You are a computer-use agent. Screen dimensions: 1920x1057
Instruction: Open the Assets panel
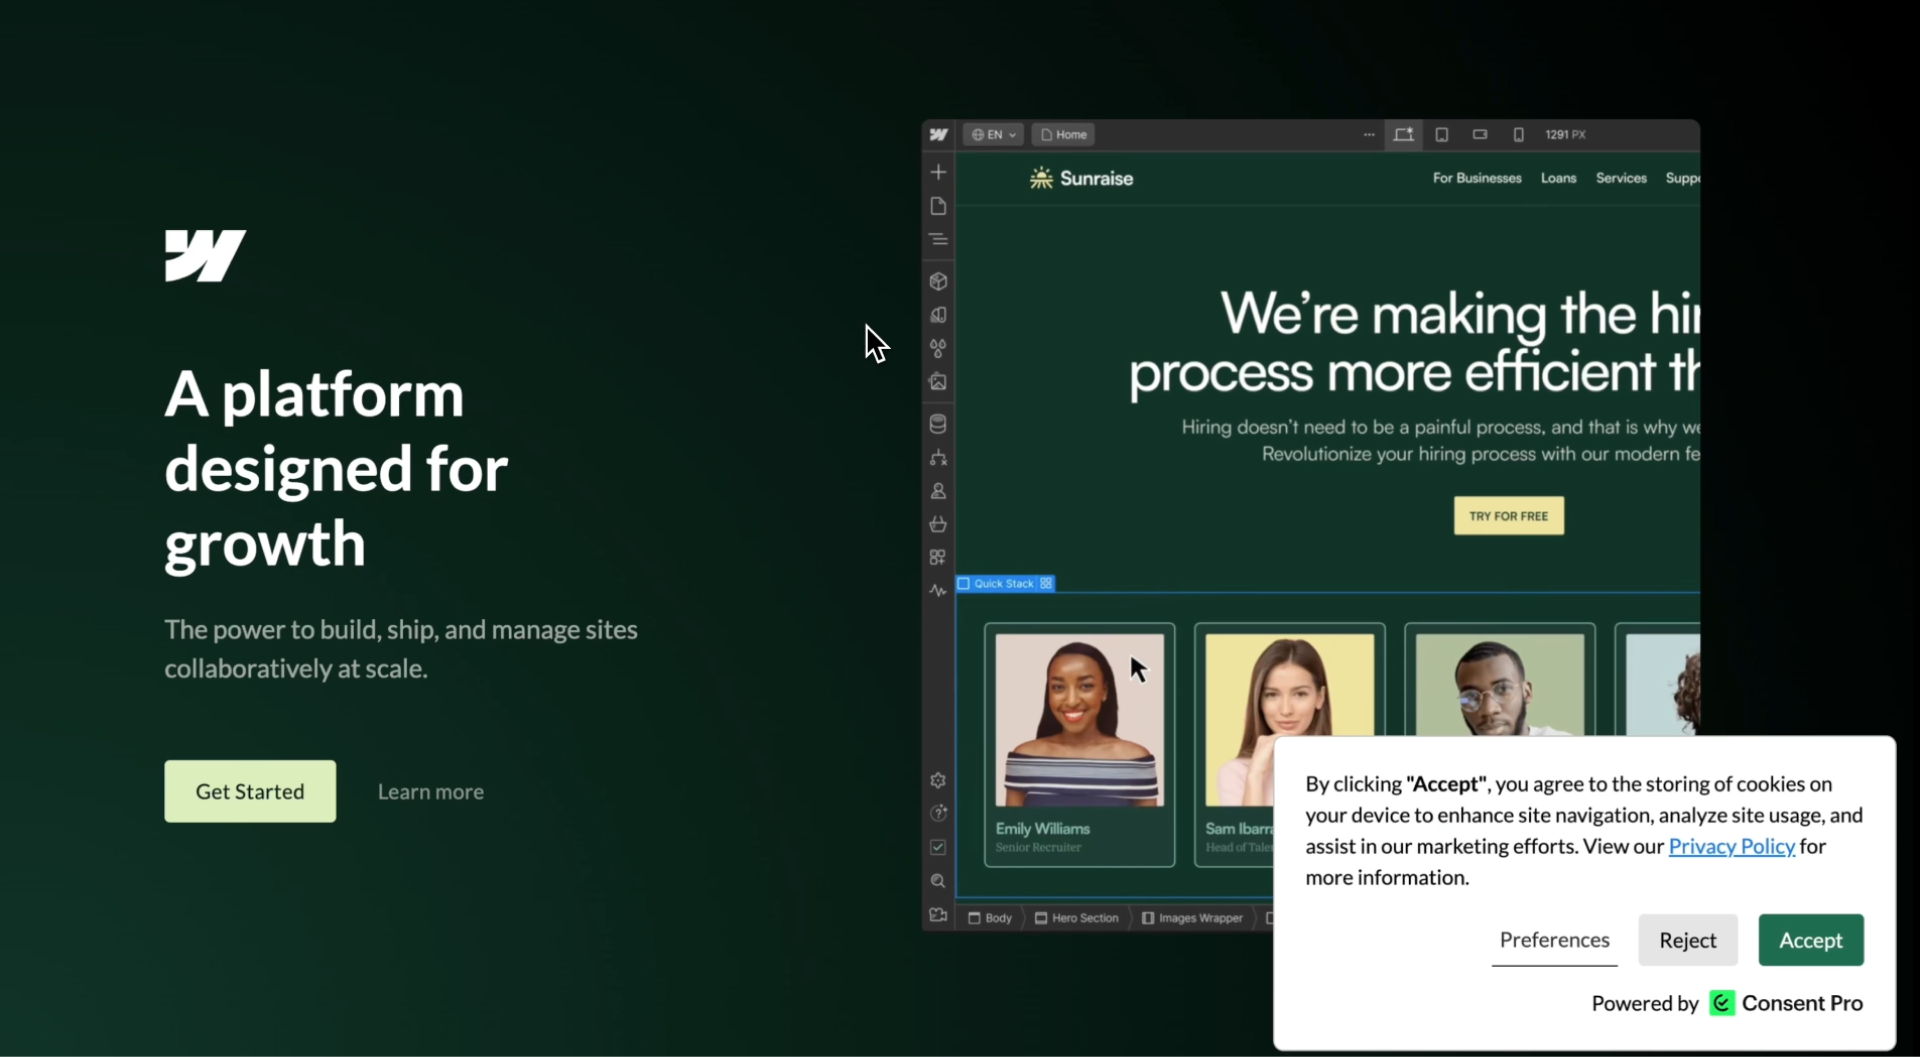point(939,383)
